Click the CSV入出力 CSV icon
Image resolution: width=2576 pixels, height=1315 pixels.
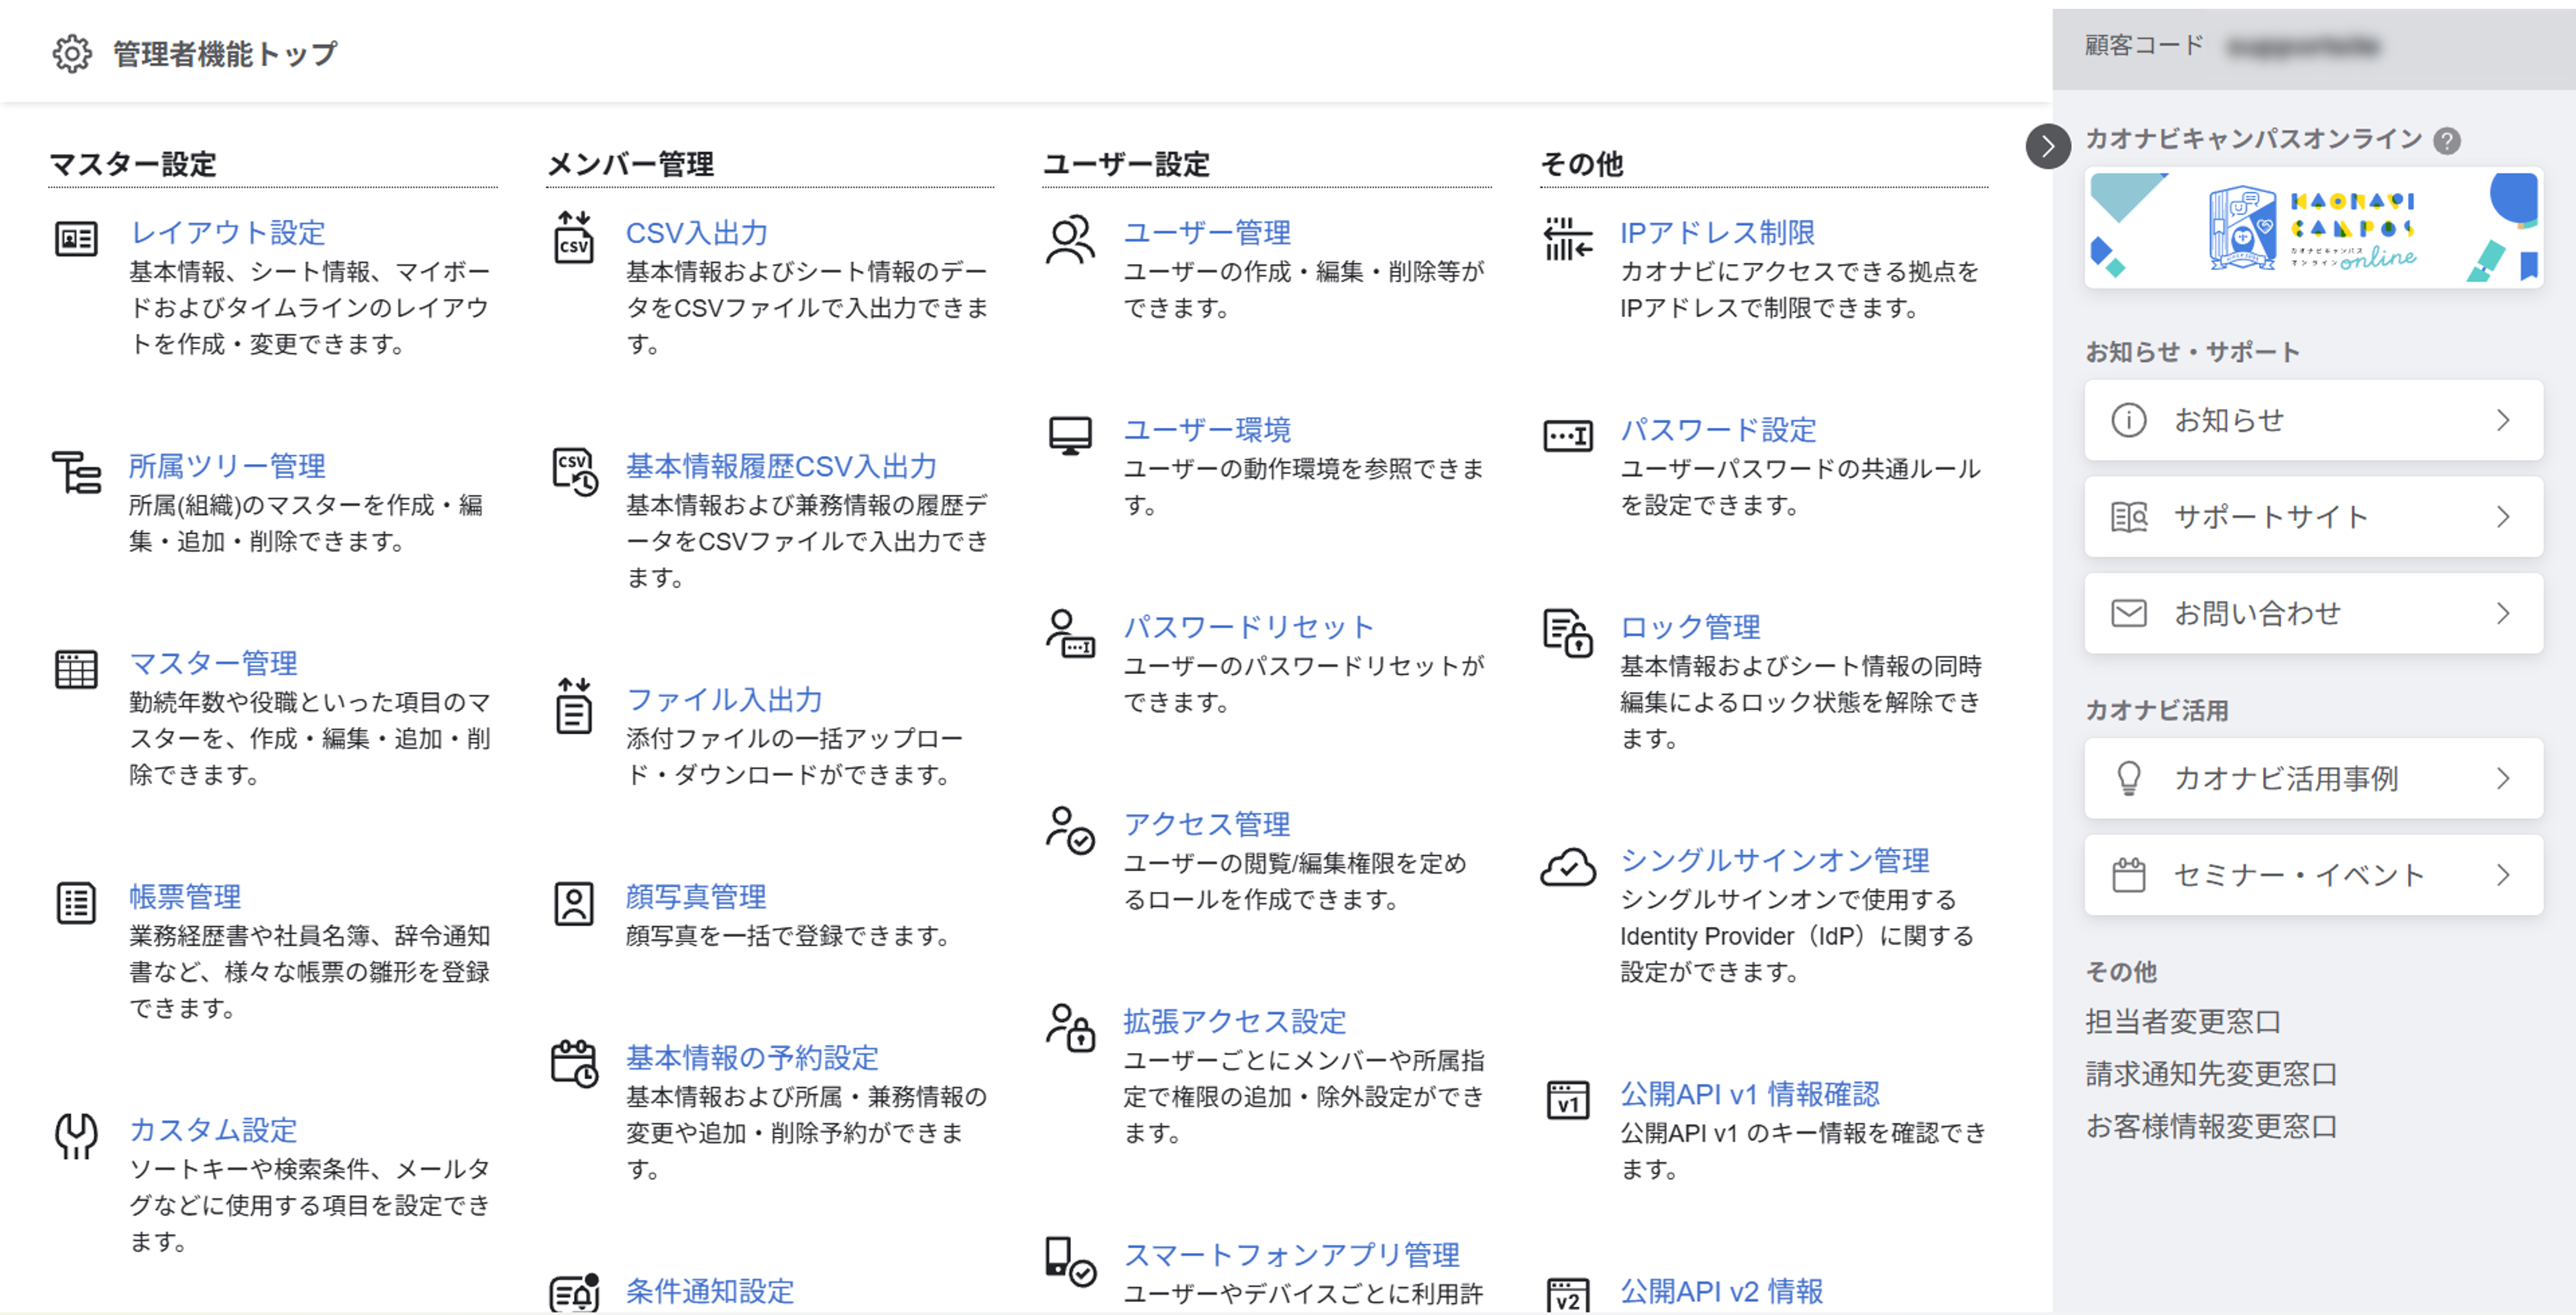pyautogui.click(x=574, y=237)
